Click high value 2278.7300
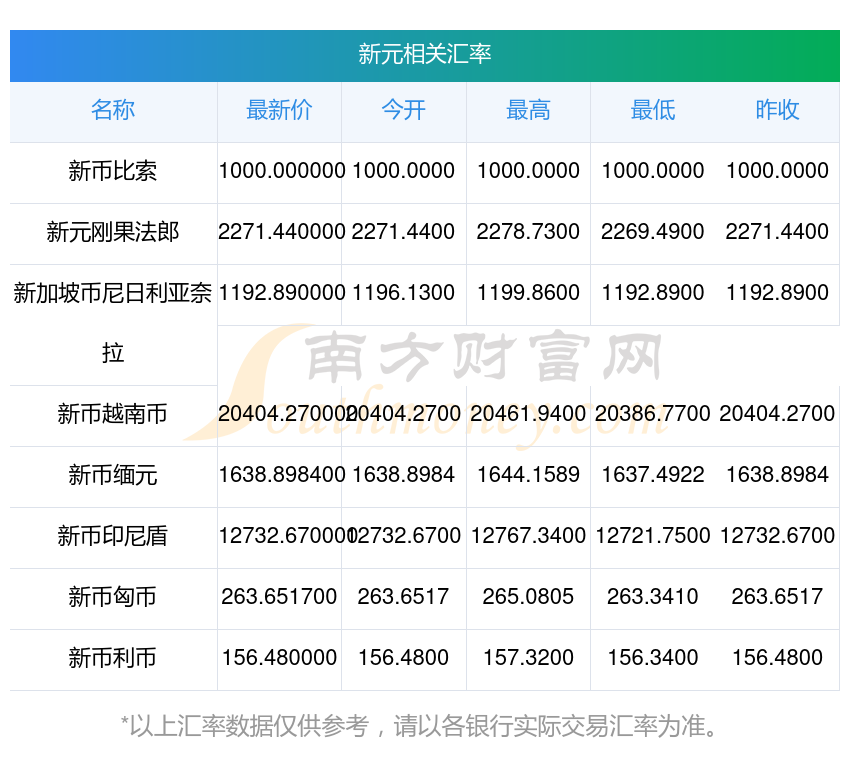850x757 pixels. click(529, 232)
